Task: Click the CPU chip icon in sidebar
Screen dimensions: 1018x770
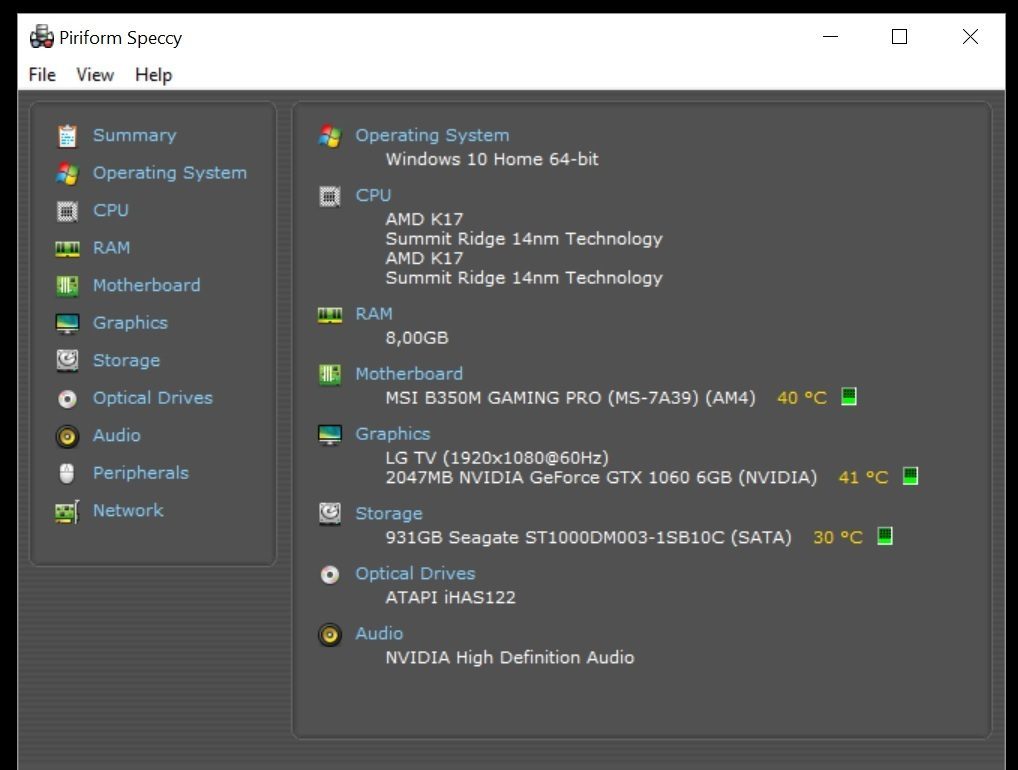Action: point(67,211)
